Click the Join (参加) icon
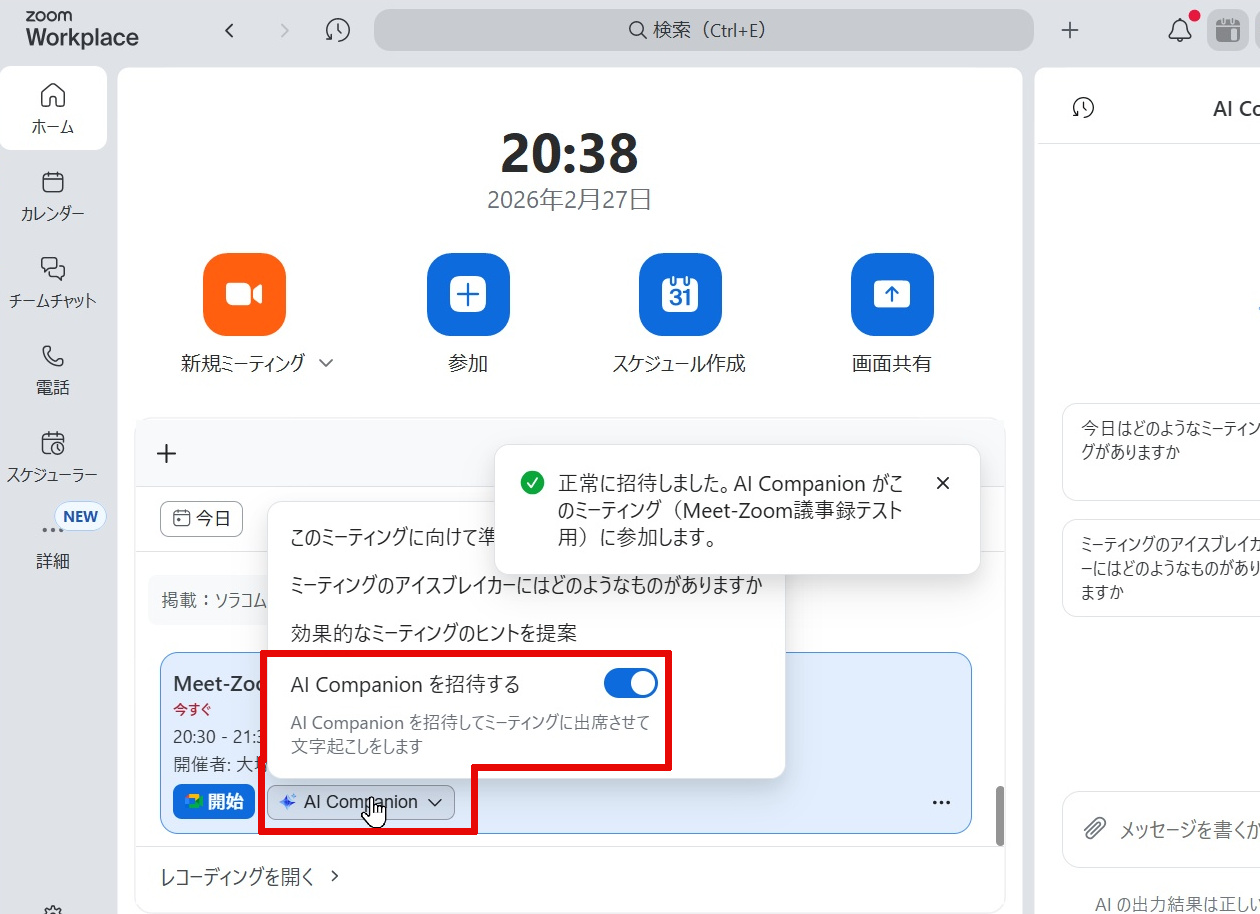 [468, 294]
